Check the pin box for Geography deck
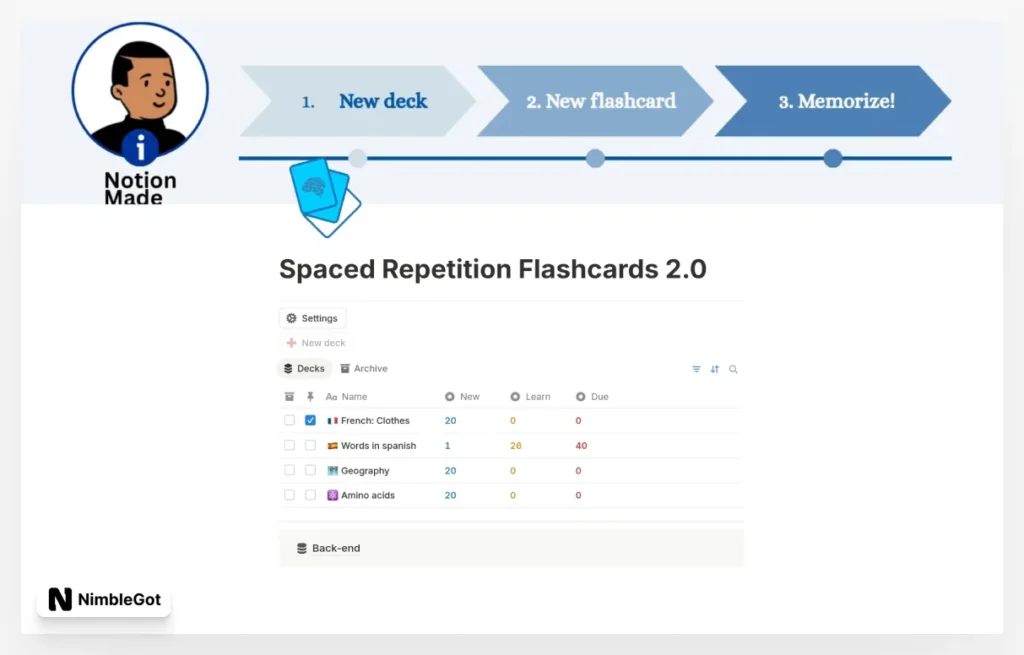 (310, 471)
